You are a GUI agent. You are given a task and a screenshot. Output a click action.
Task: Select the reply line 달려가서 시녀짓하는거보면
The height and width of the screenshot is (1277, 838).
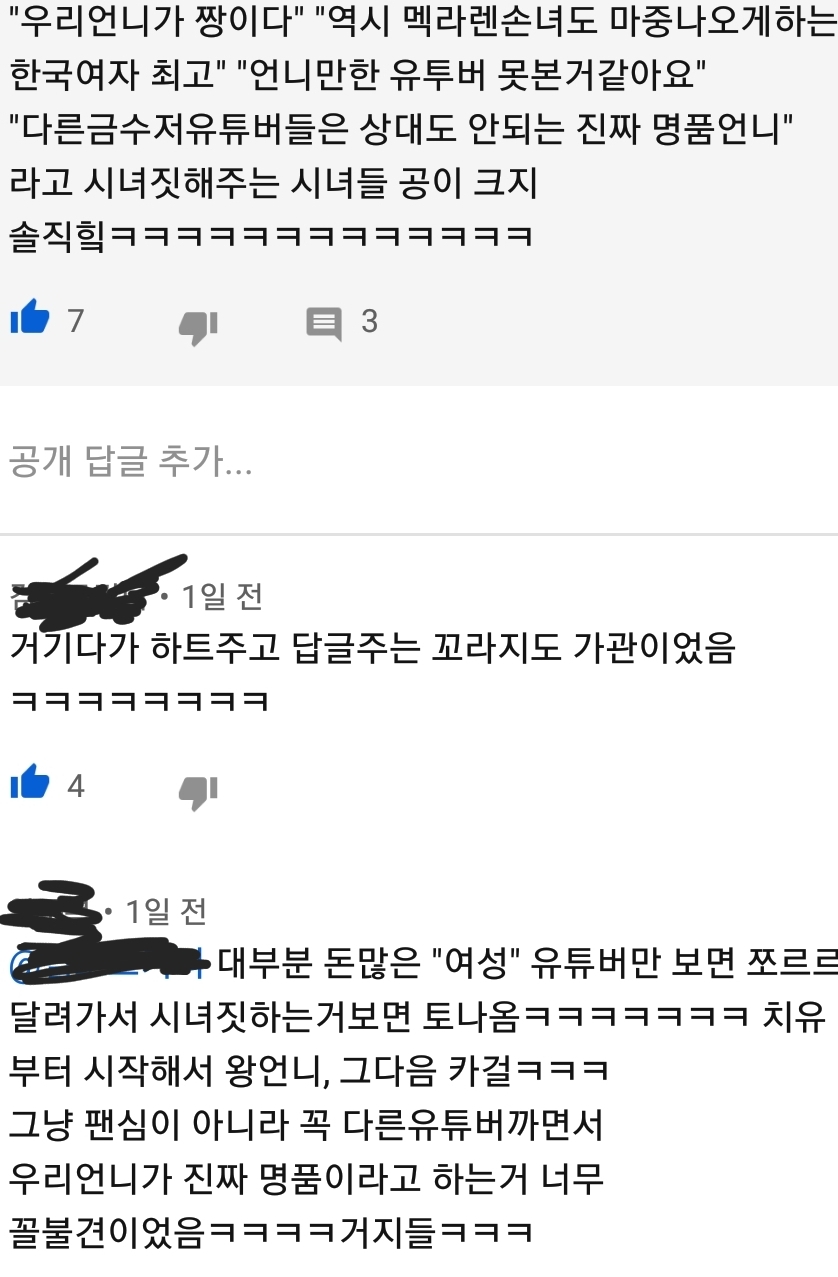(417, 1018)
